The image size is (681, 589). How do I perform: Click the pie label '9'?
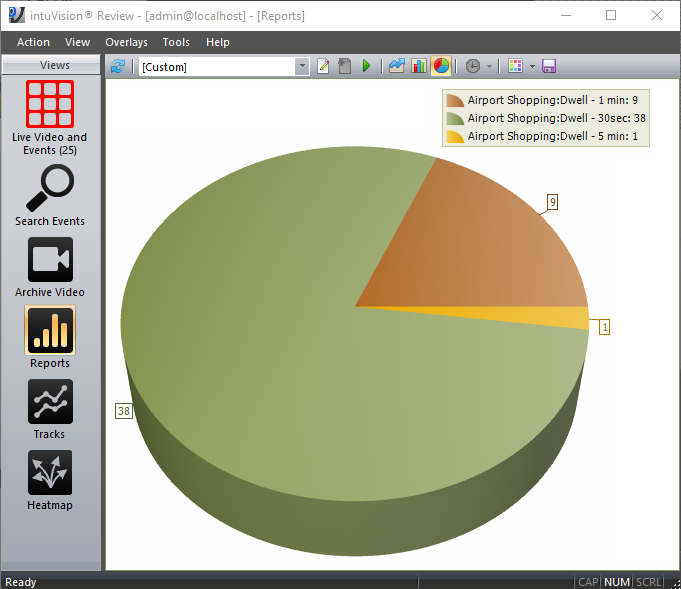click(x=552, y=202)
